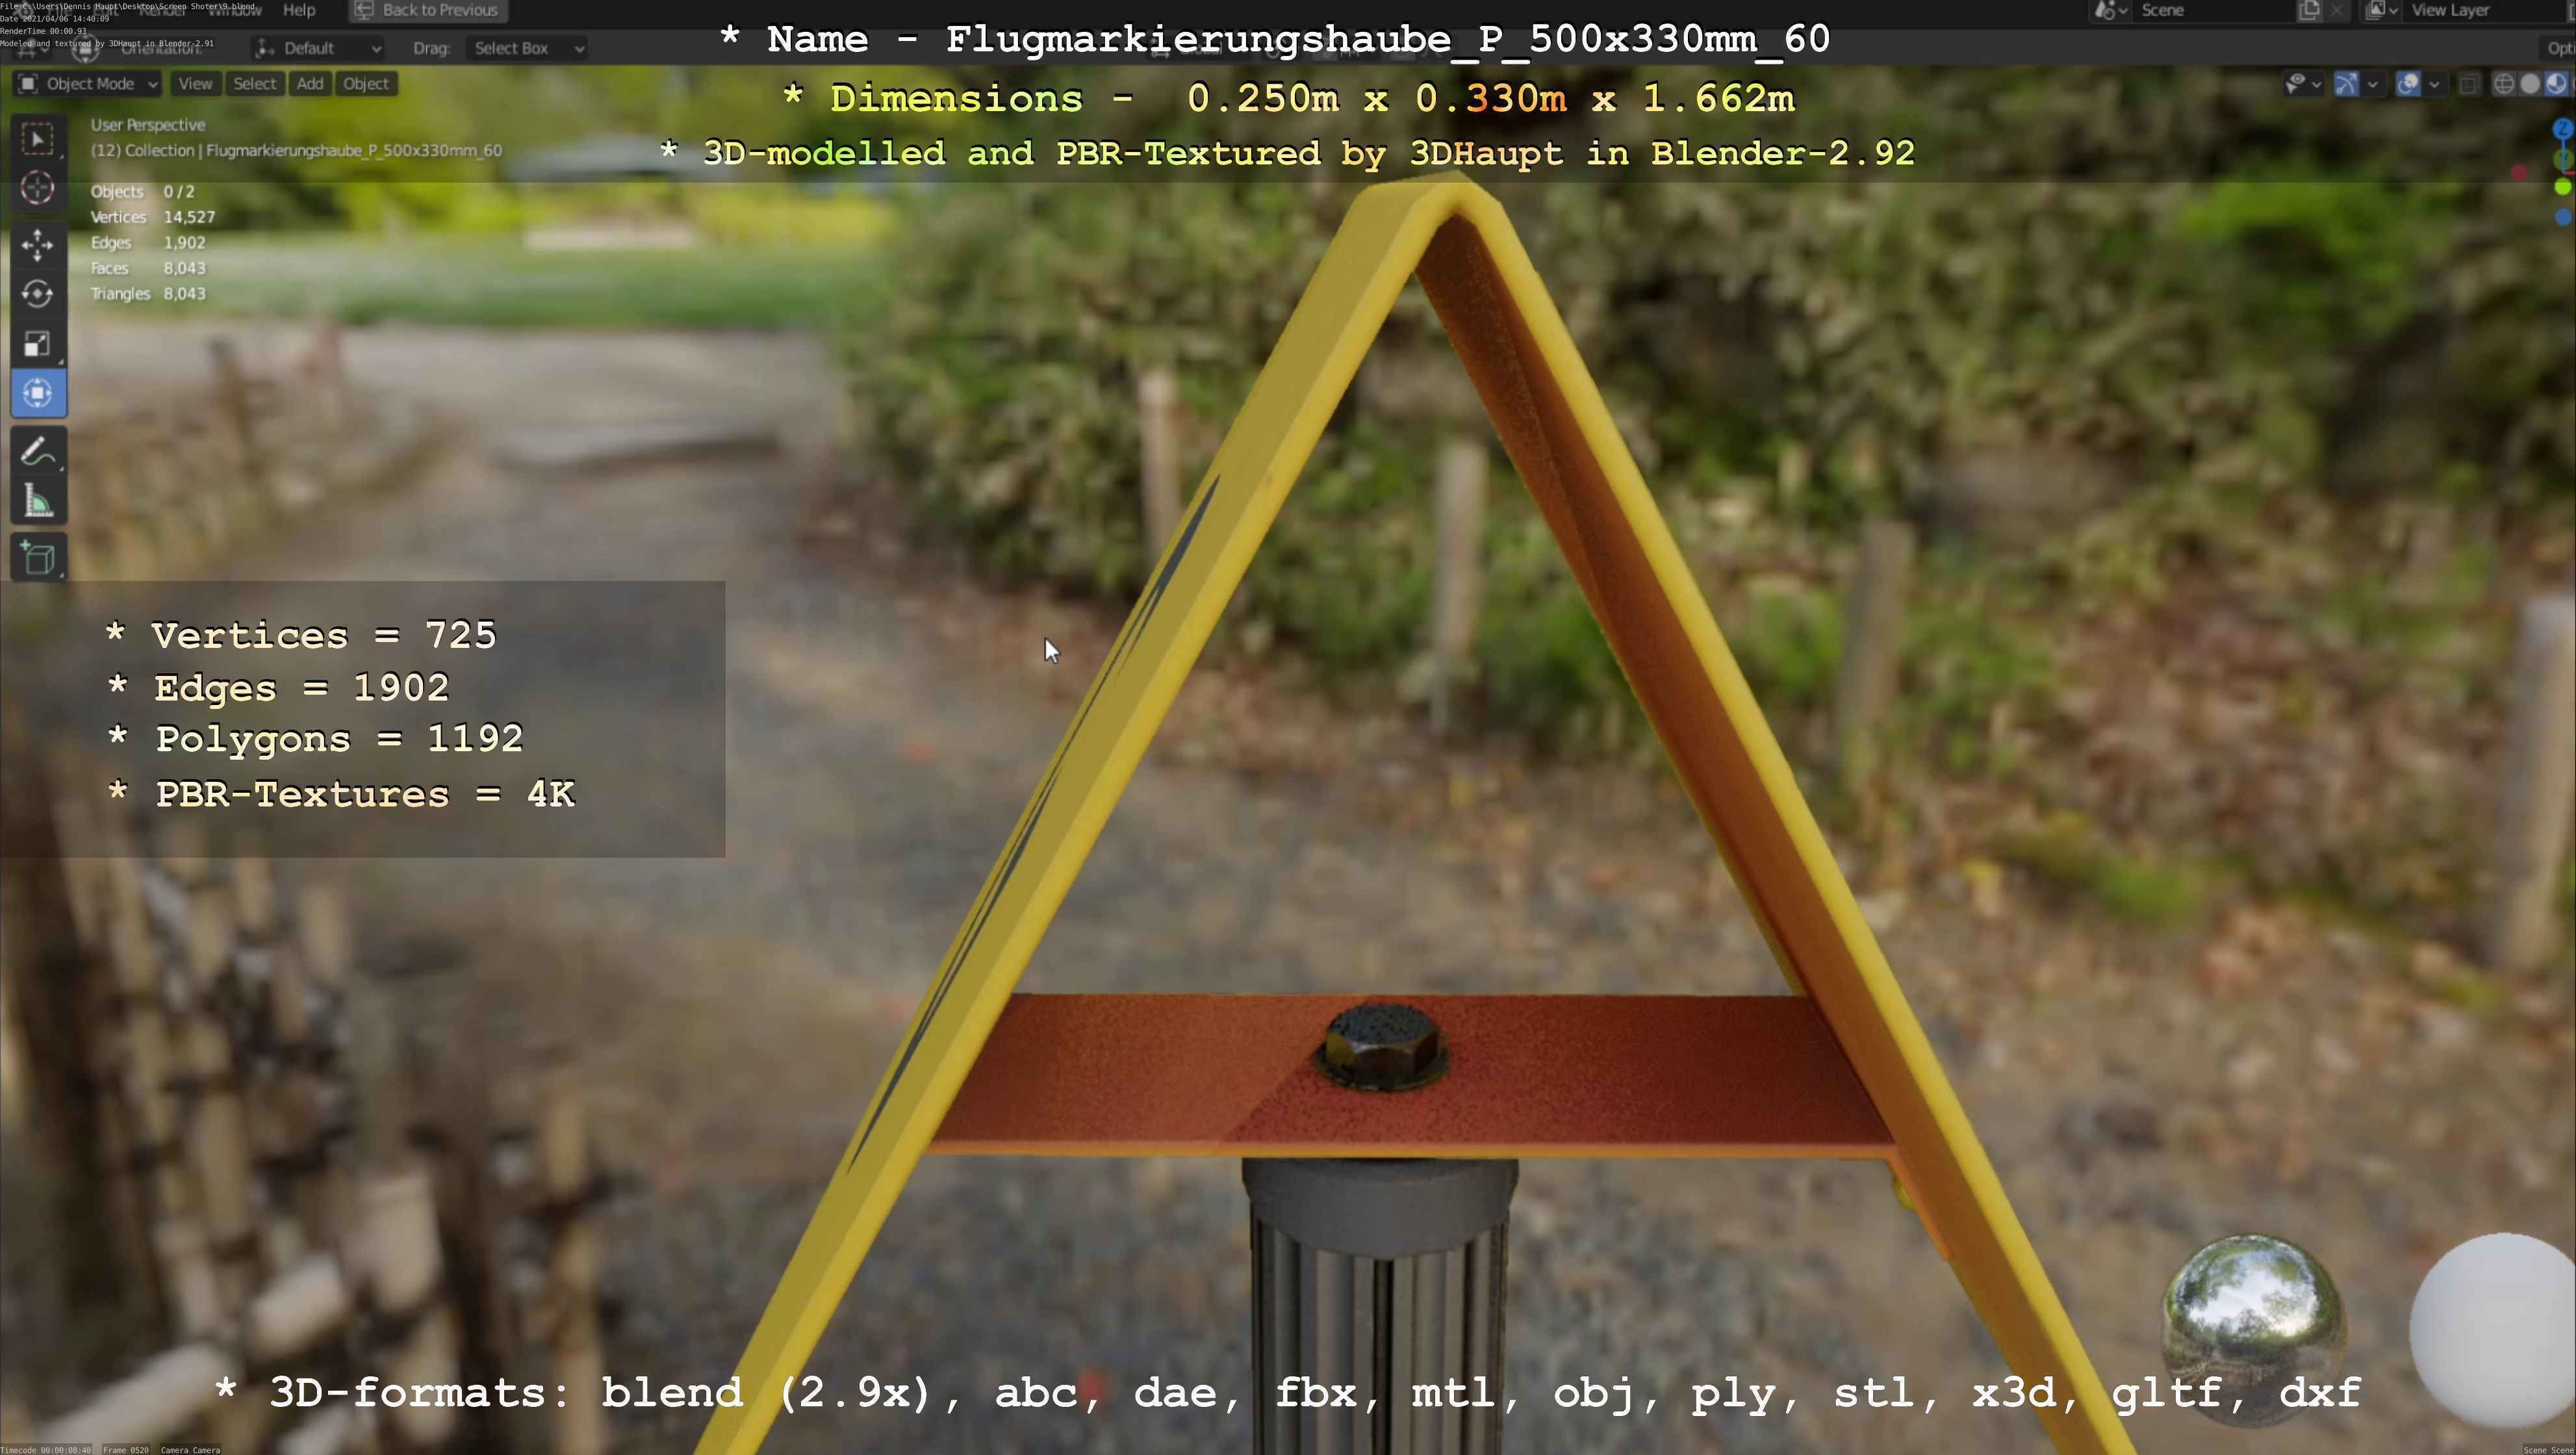Choose the Move tool
The image size is (2576, 1455).
coord(37,244)
